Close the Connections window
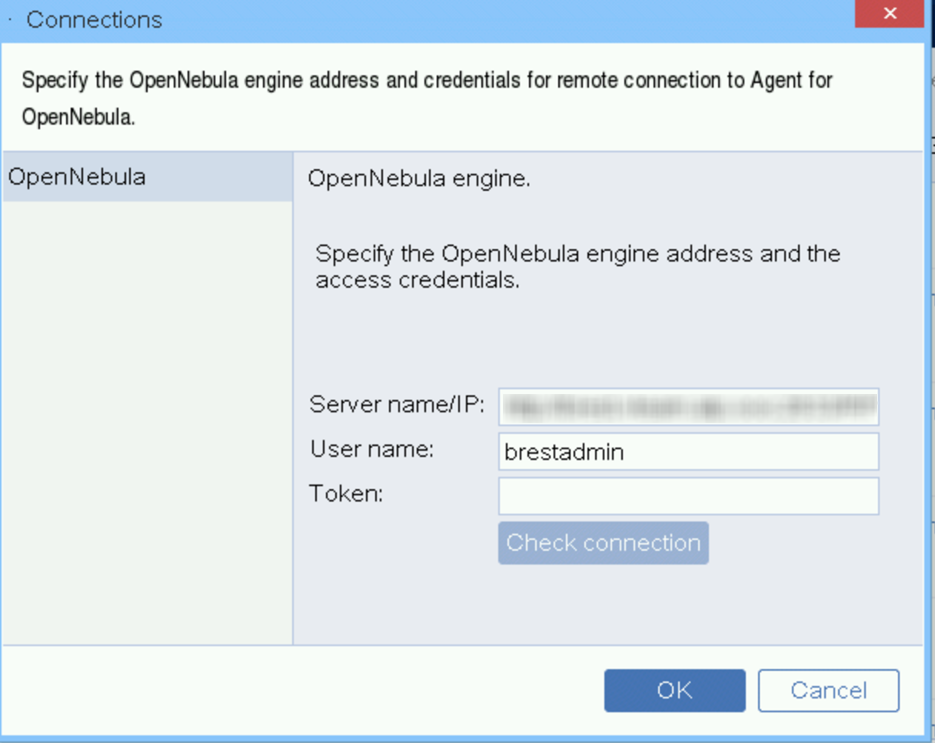 [x=890, y=13]
